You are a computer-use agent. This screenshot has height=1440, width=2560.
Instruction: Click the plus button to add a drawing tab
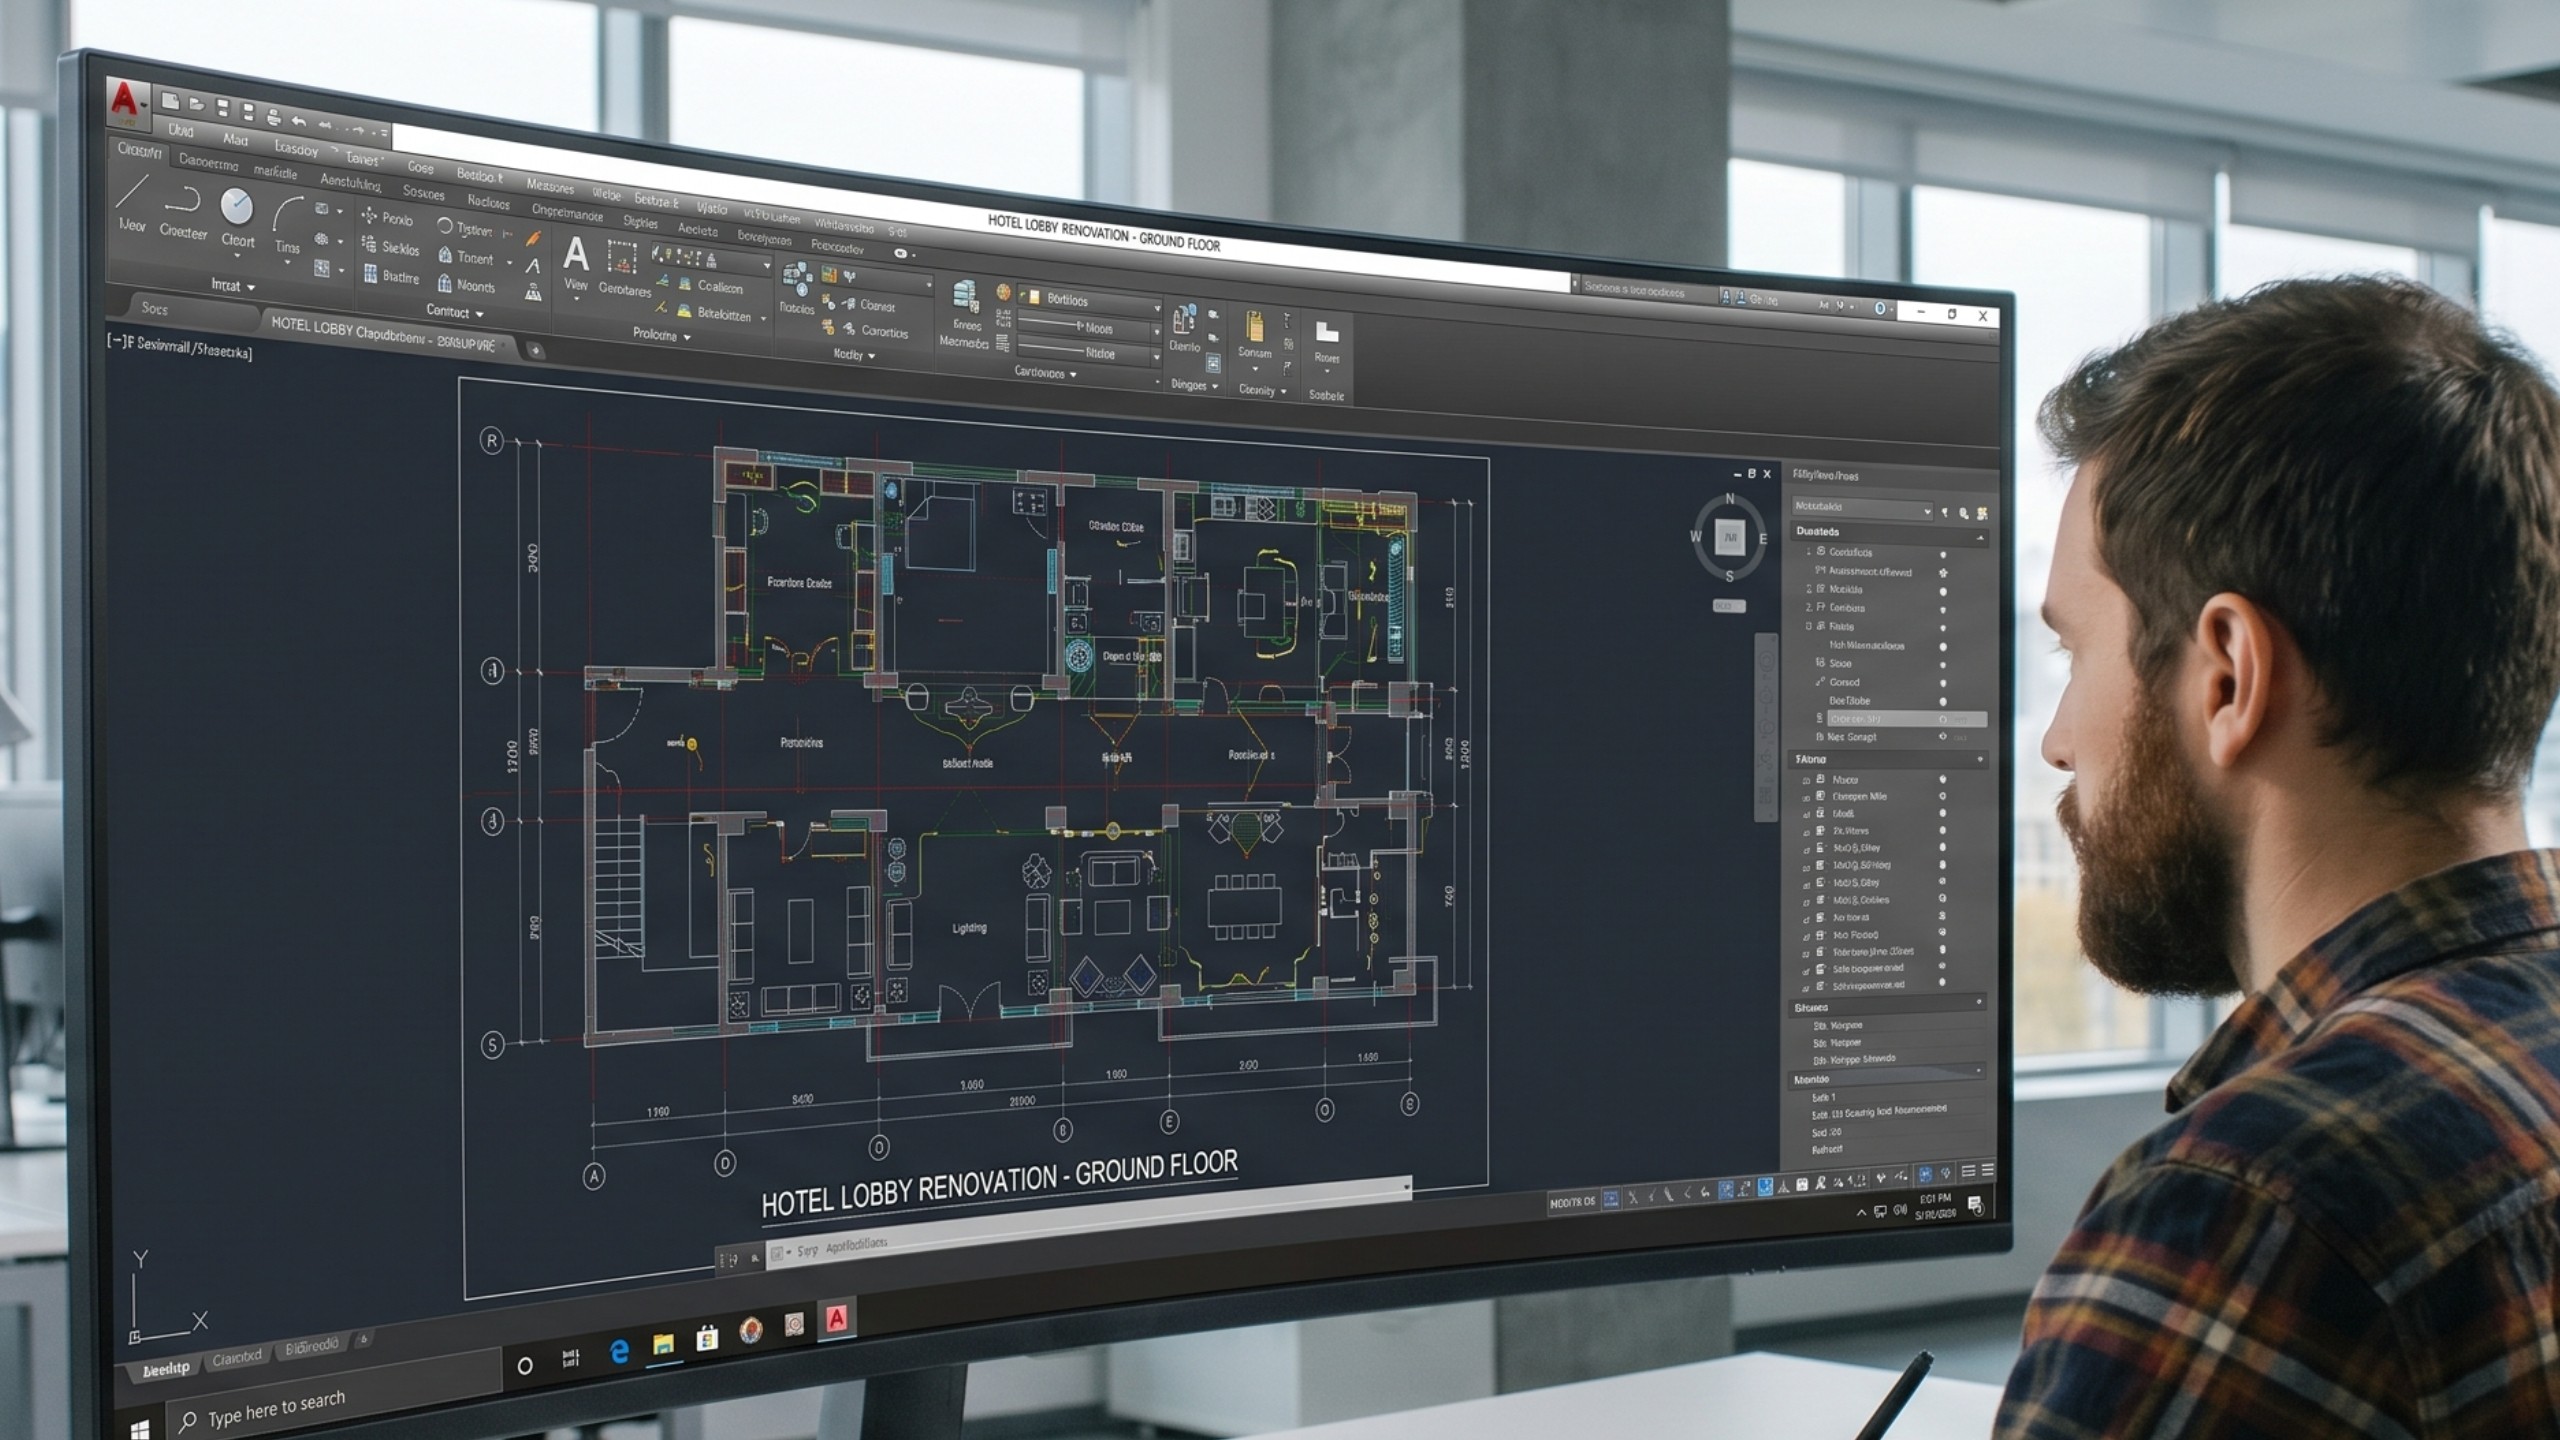[535, 350]
